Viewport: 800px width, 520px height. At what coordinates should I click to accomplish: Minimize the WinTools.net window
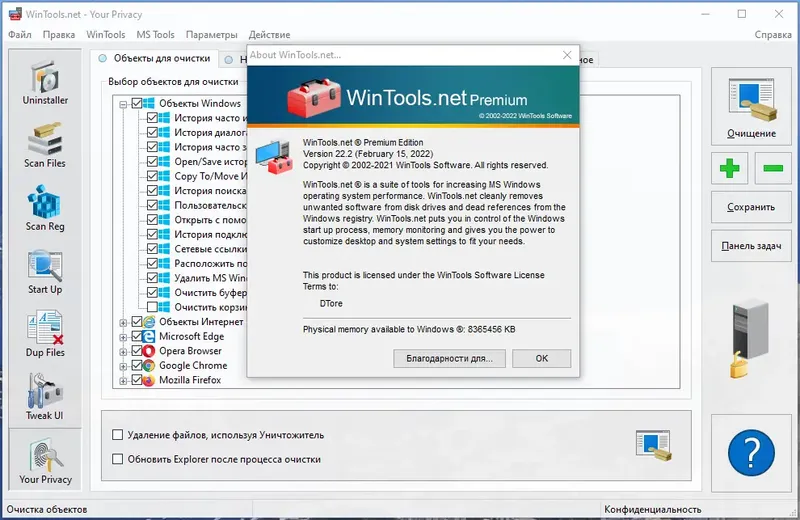pos(705,14)
